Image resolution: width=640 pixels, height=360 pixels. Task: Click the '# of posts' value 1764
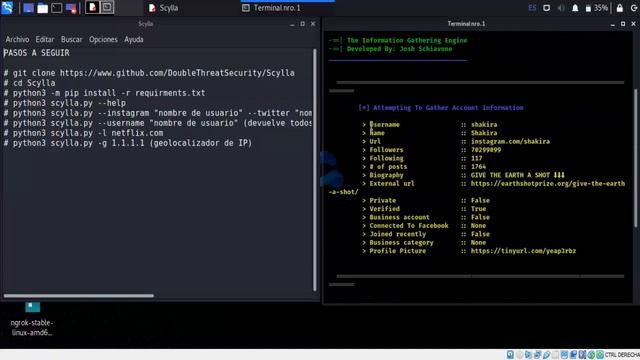coord(478,167)
